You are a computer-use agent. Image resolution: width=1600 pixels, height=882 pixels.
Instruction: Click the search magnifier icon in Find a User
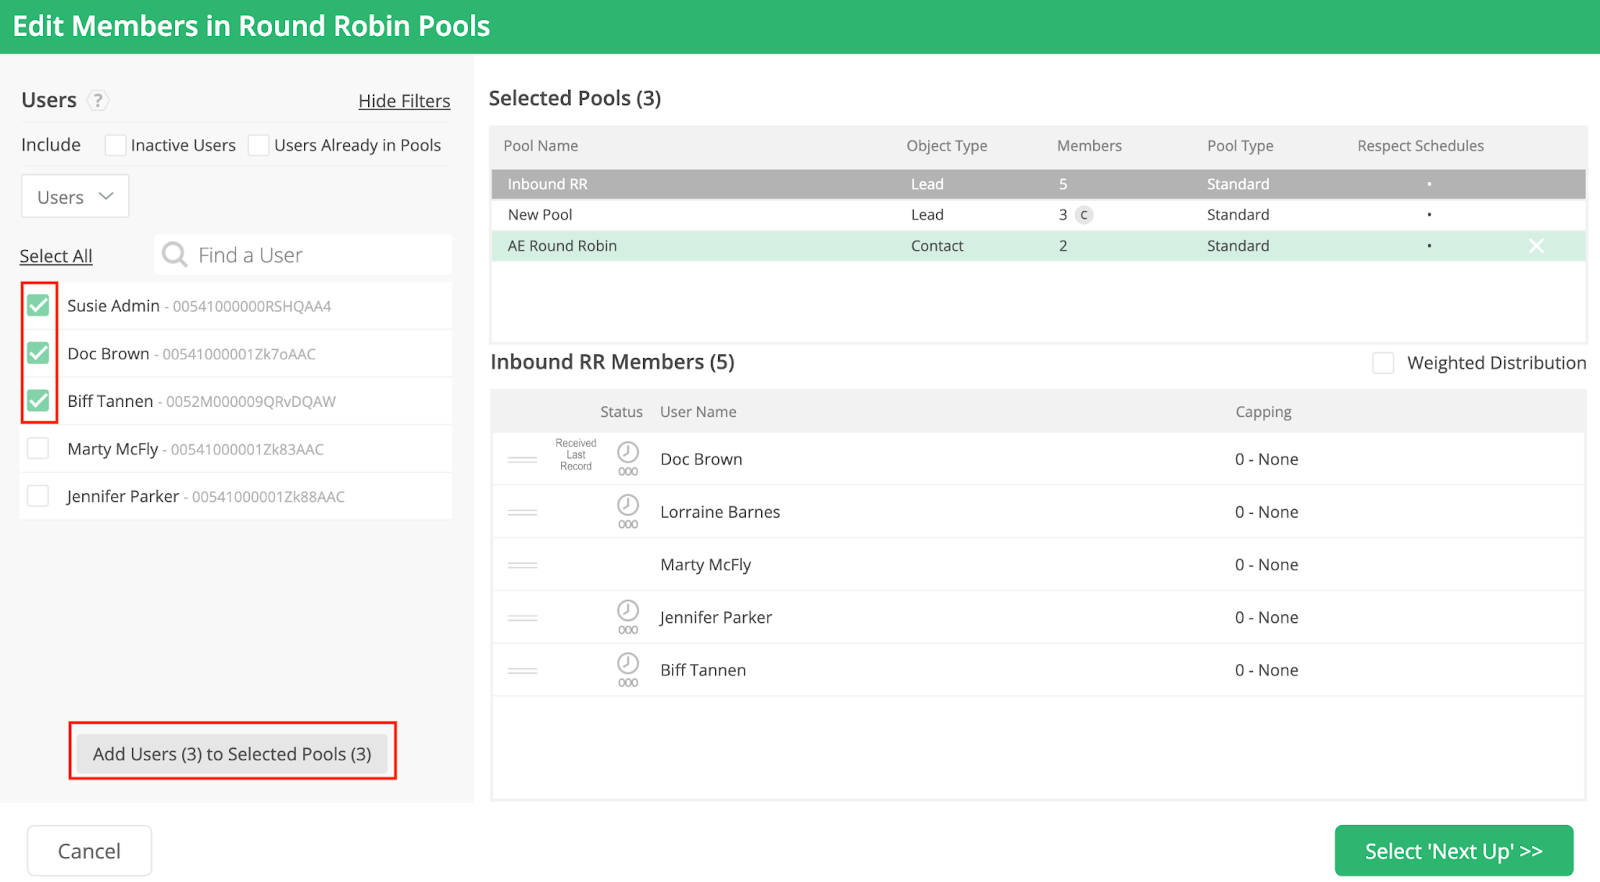click(175, 255)
